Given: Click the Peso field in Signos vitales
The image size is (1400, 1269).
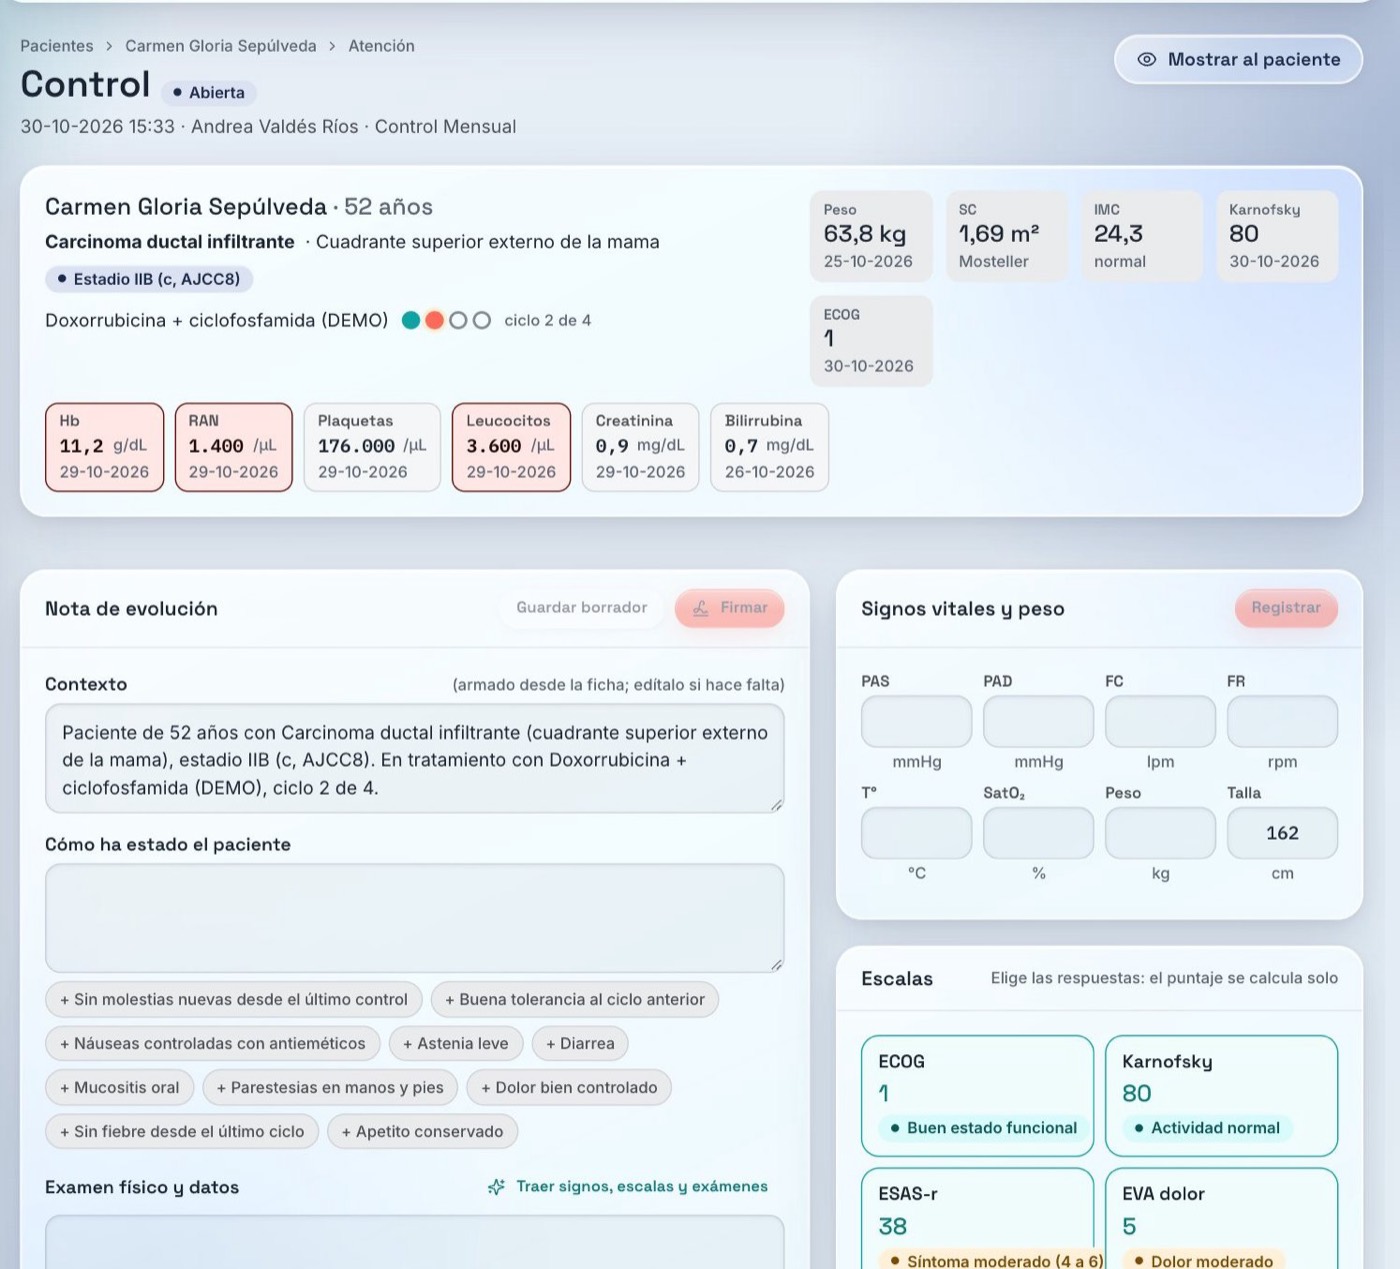Looking at the screenshot, I should click(1160, 833).
